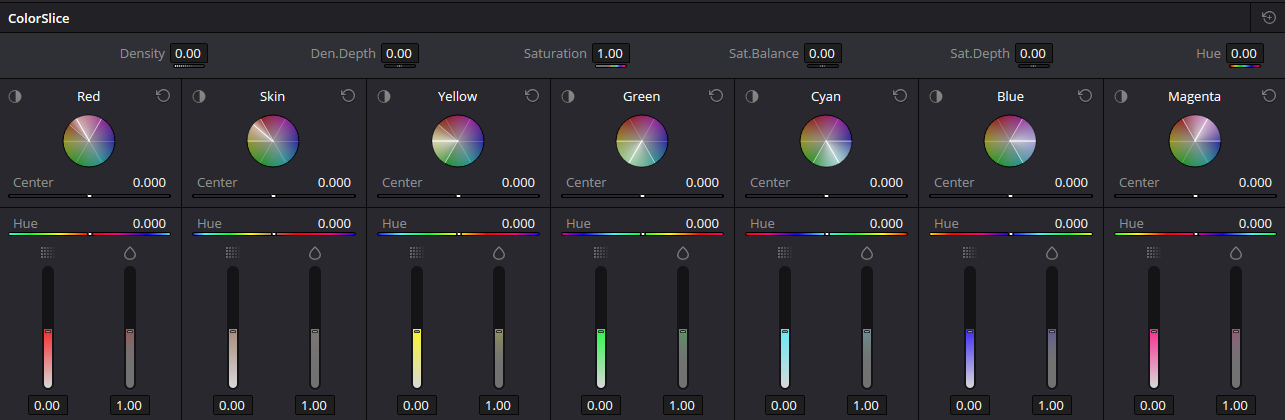1285x420 pixels.
Task: Click the global Hue value field
Action: (1244, 53)
